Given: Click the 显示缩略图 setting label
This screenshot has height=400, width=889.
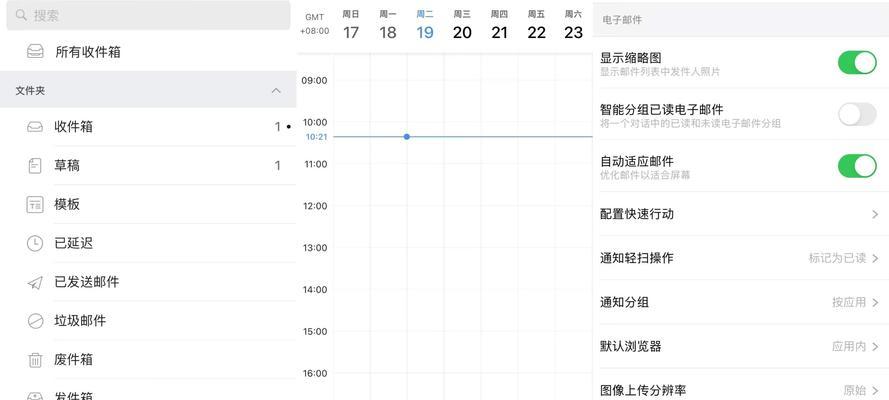Looking at the screenshot, I should tap(630, 57).
